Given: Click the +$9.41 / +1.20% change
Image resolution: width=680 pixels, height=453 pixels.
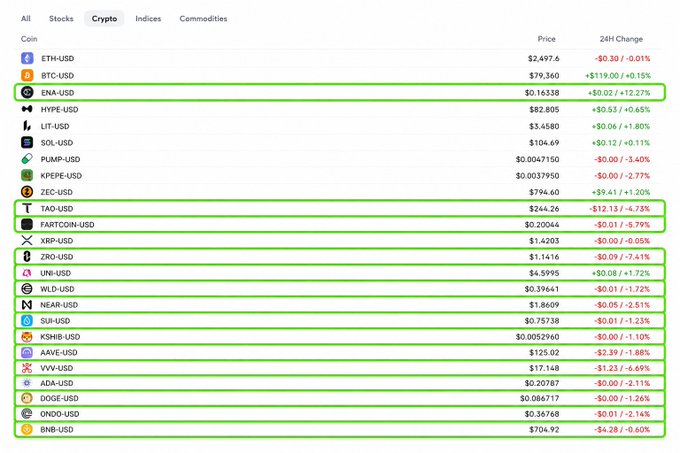Looking at the screenshot, I should 621,192.
